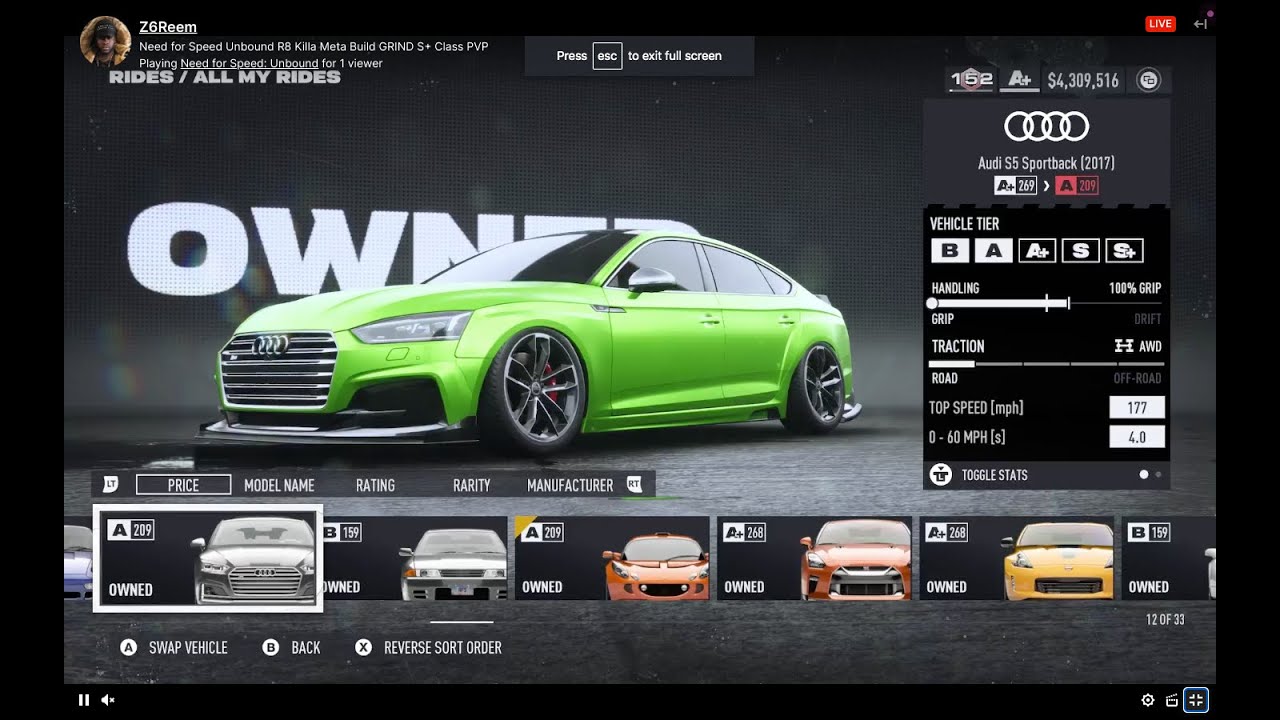Click the B button icon for Back

271,647
